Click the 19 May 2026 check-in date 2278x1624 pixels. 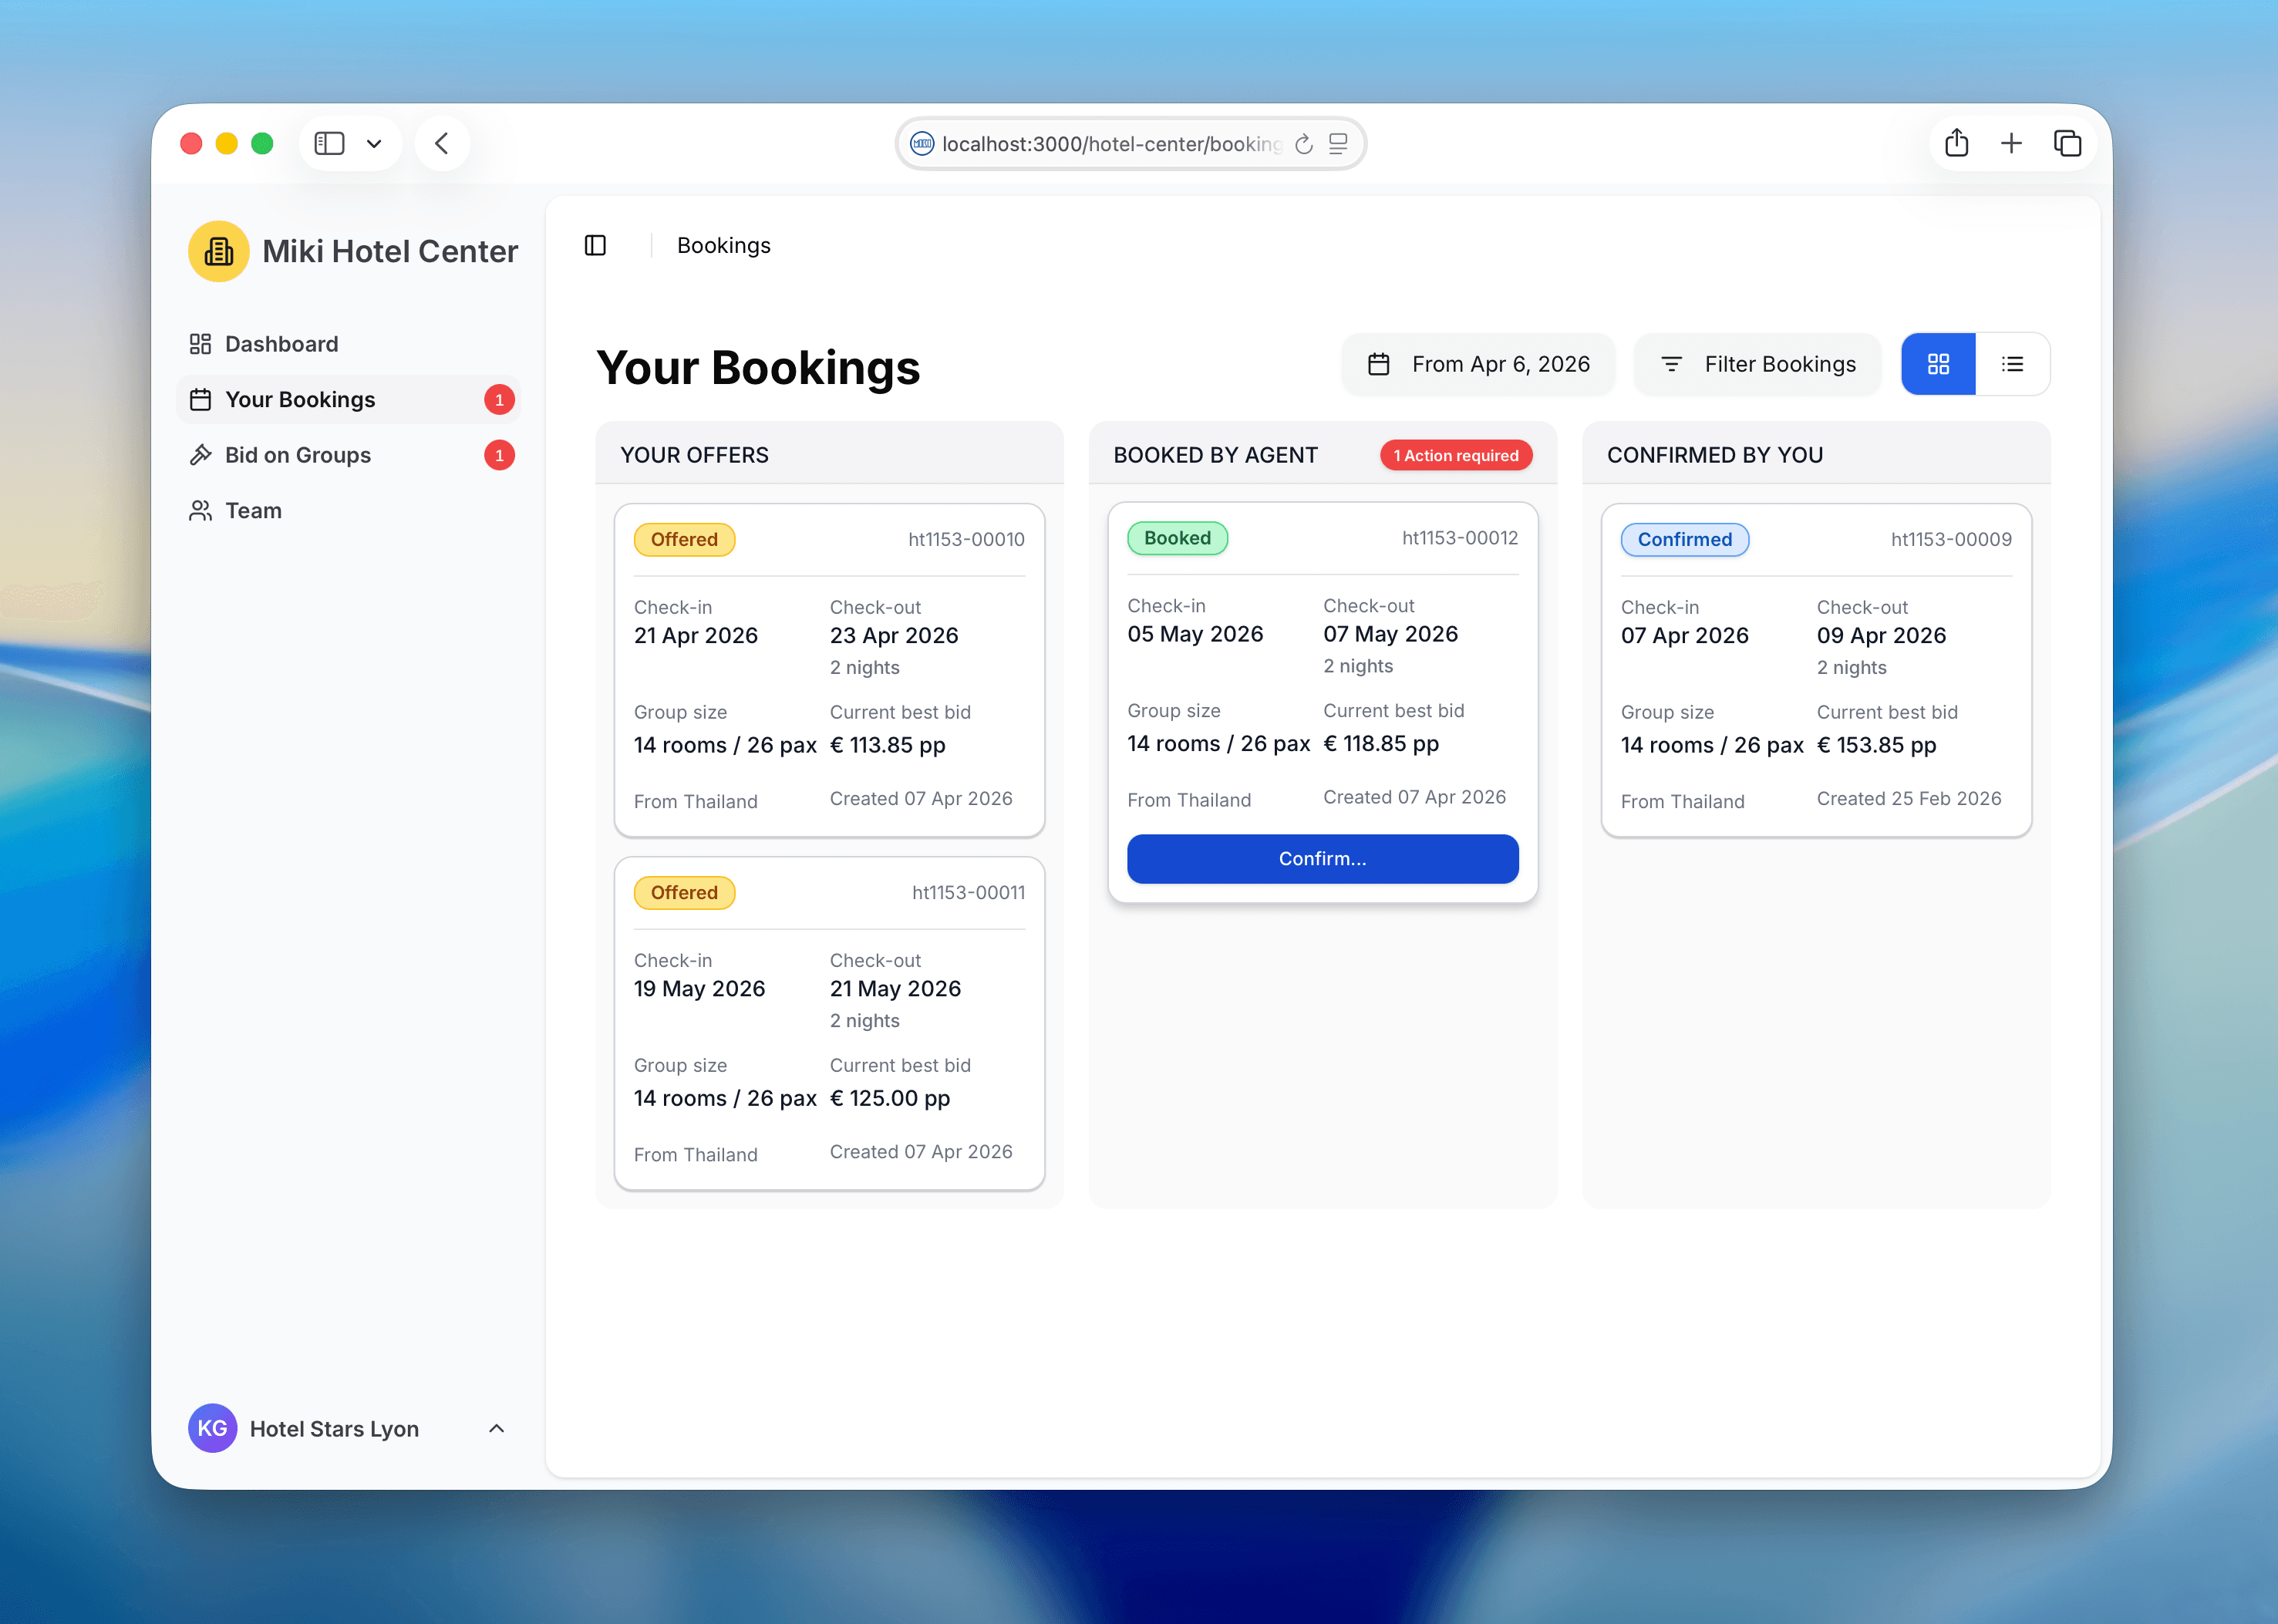[699, 989]
